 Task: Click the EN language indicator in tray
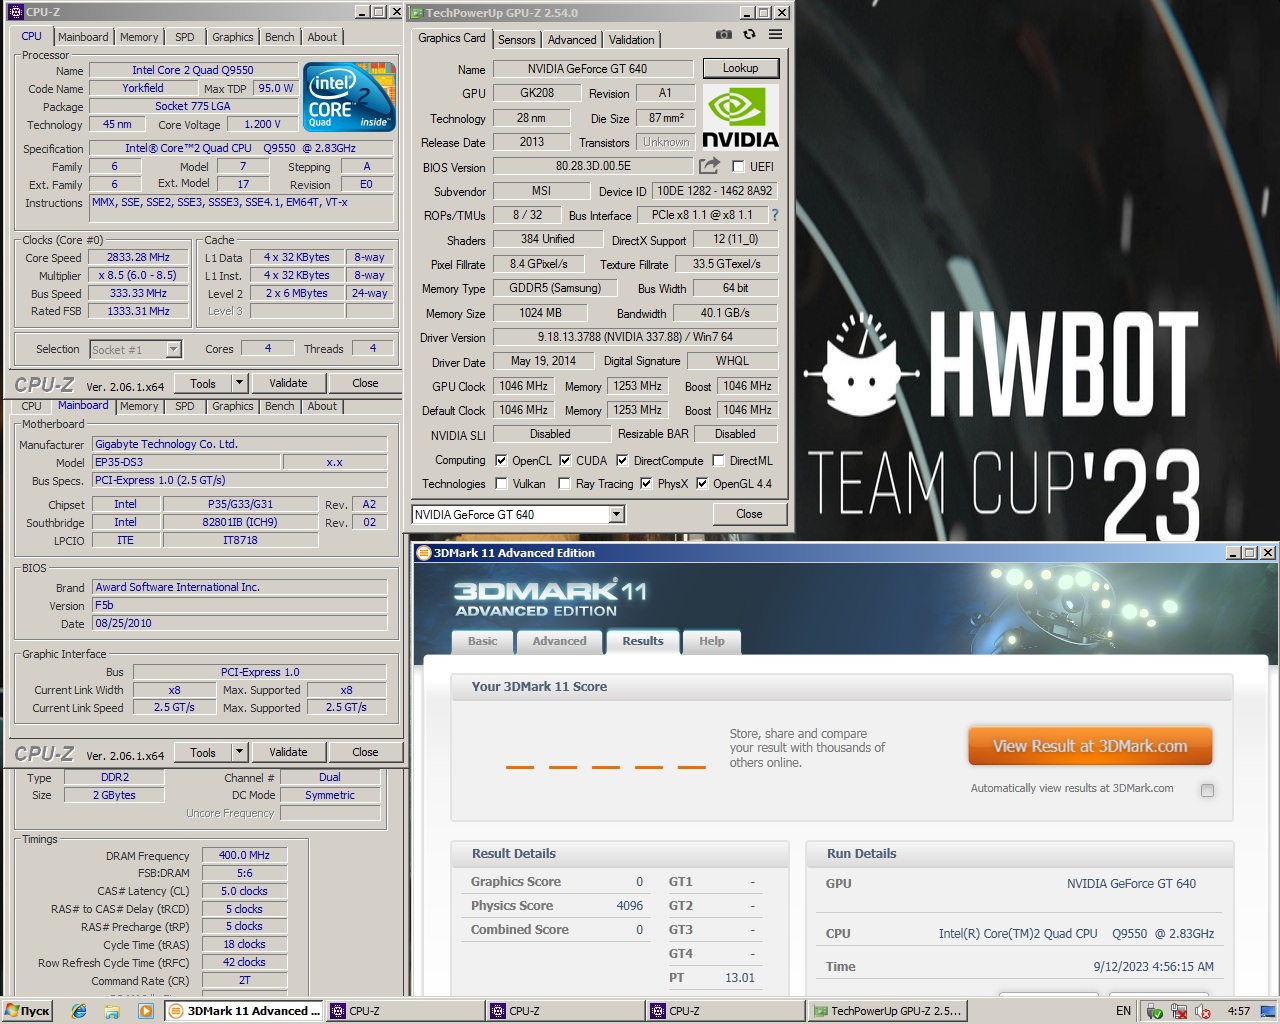[1123, 1011]
